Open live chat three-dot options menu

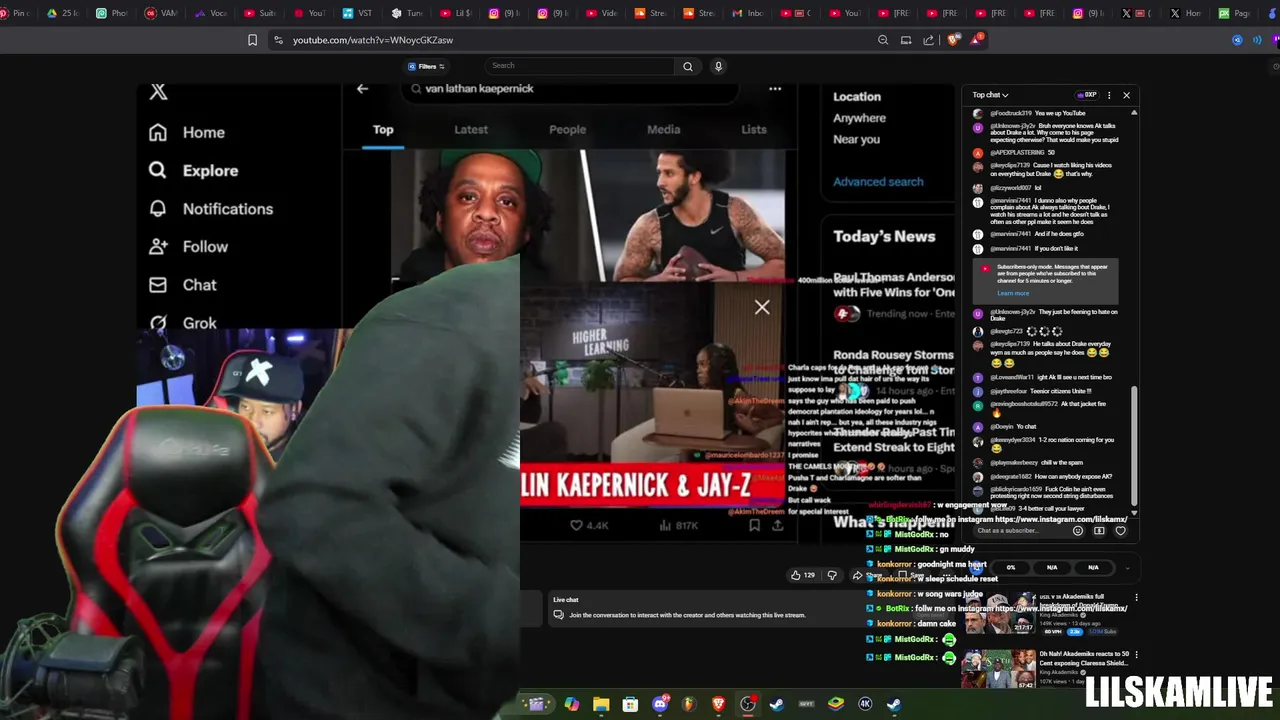pyautogui.click(x=1109, y=95)
